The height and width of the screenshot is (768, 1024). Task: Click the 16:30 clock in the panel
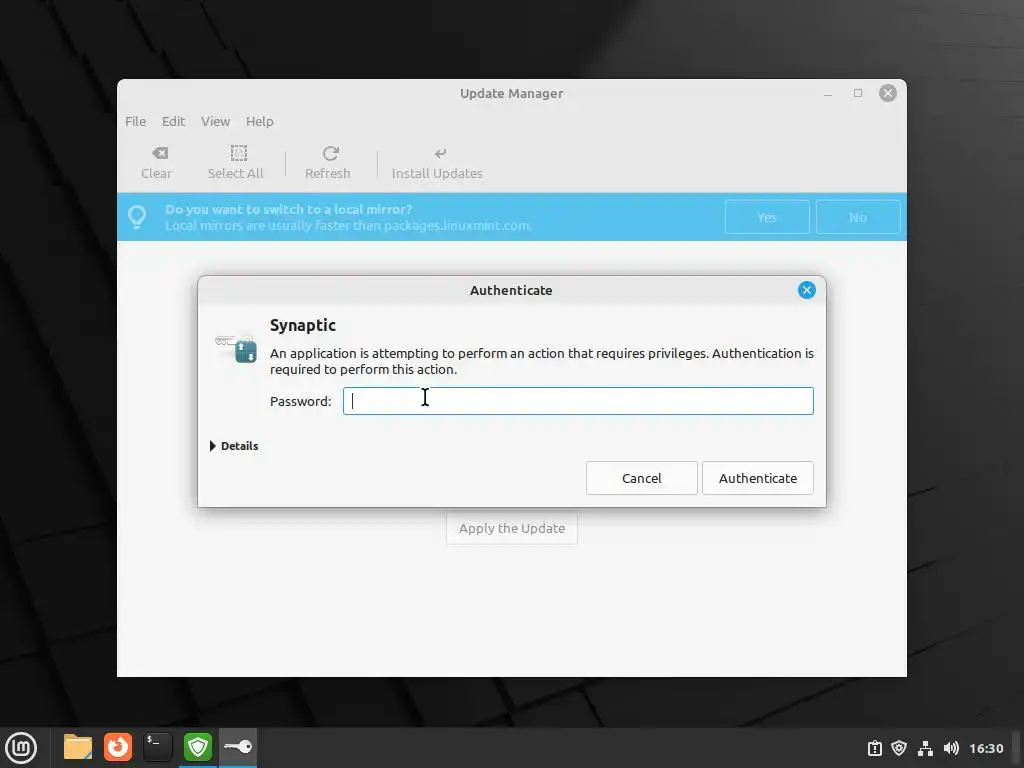tap(986, 748)
